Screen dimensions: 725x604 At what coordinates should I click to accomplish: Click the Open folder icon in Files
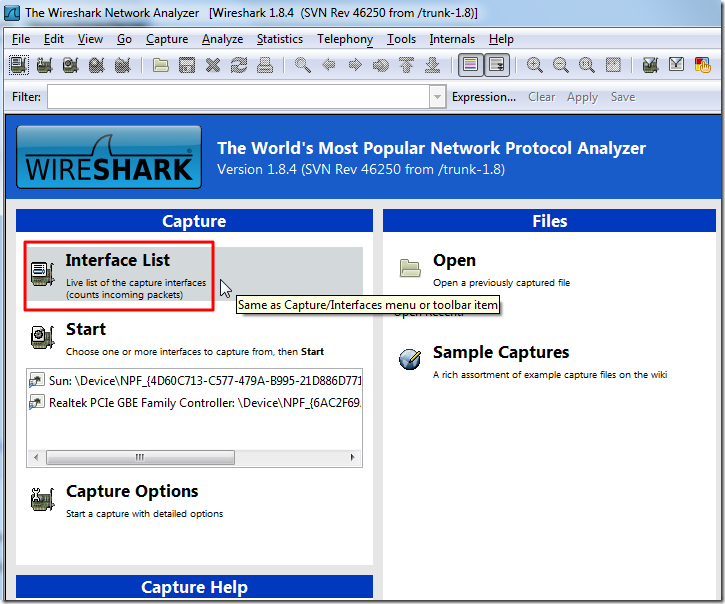tap(410, 267)
